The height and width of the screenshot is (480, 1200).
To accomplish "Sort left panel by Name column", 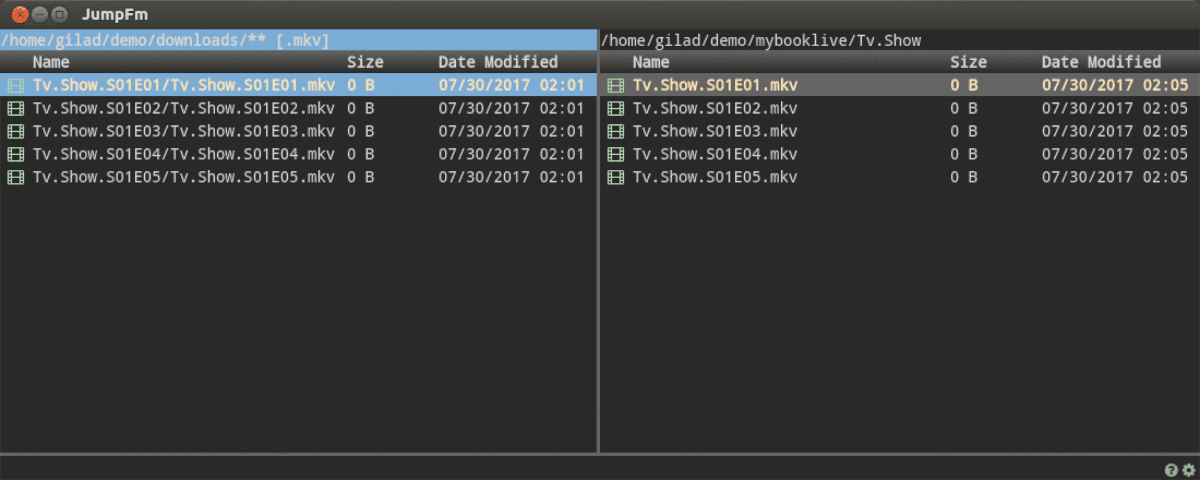I will click(52, 62).
